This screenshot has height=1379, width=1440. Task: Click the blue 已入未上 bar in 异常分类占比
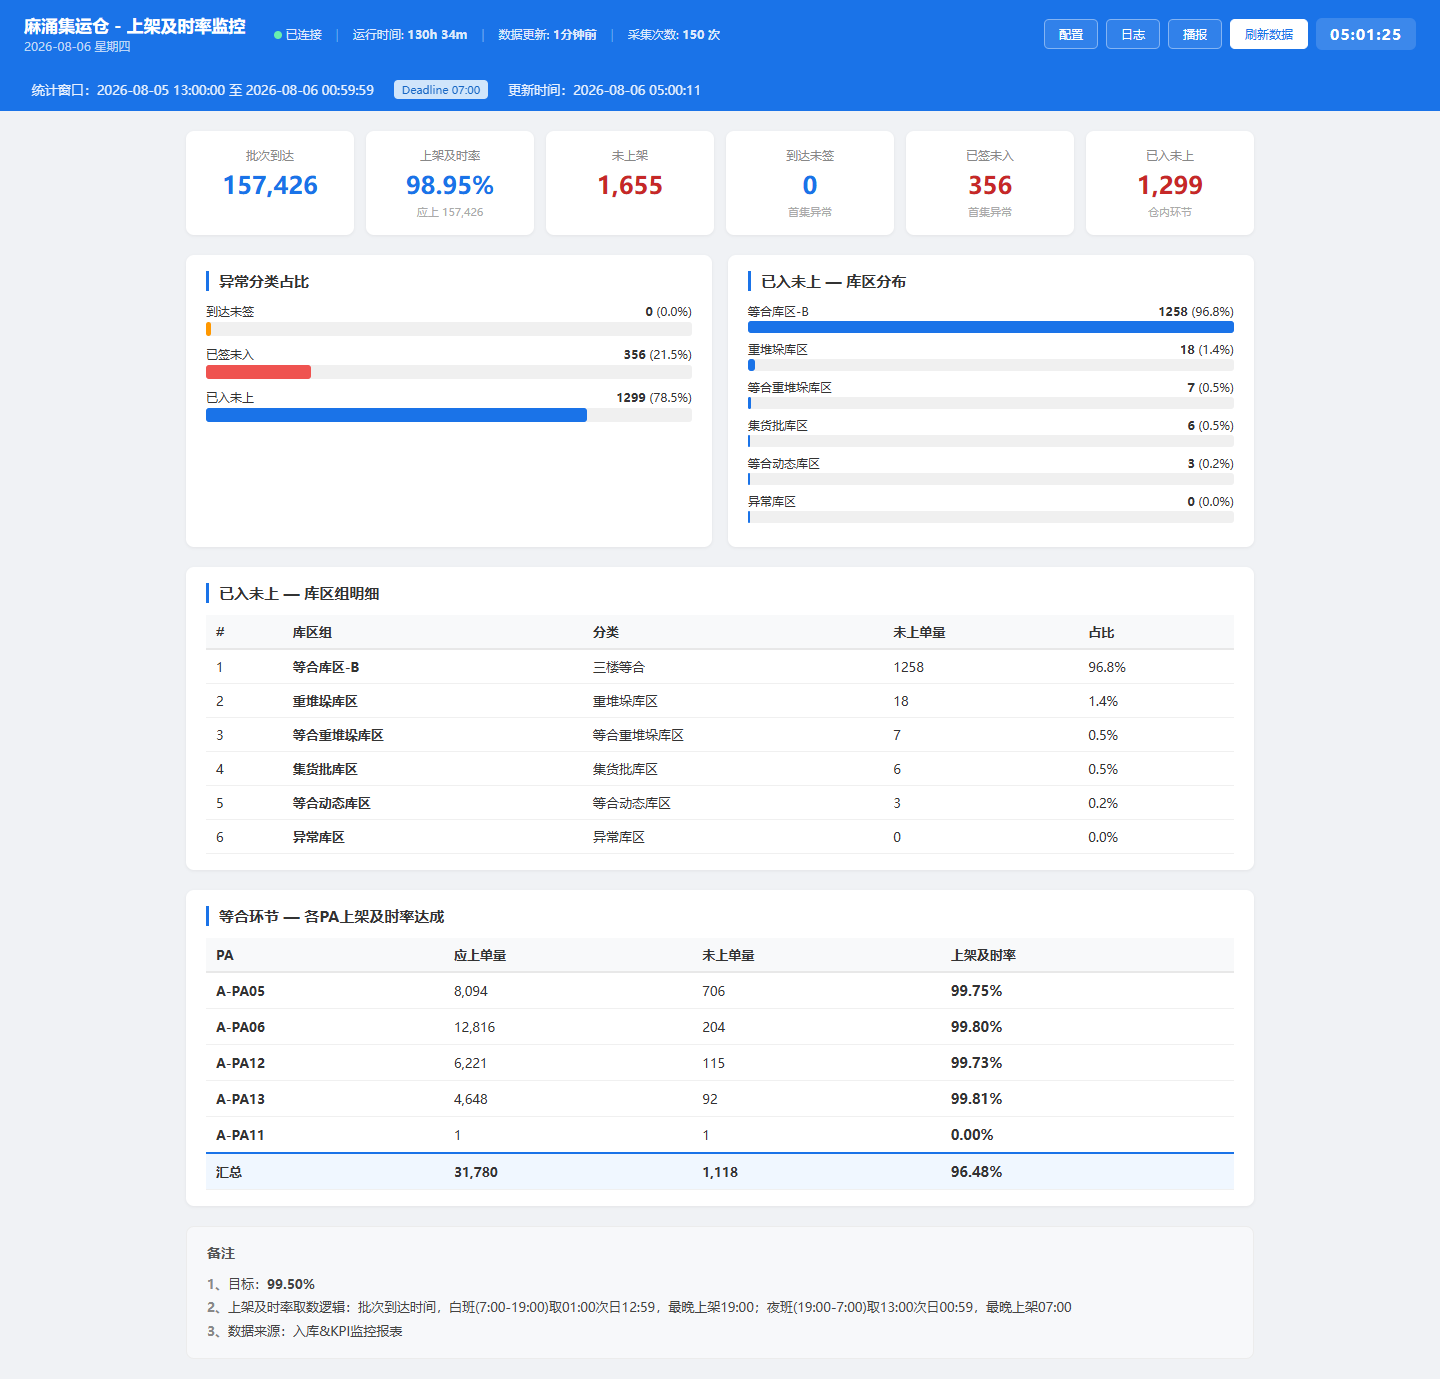[x=396, y=415]
